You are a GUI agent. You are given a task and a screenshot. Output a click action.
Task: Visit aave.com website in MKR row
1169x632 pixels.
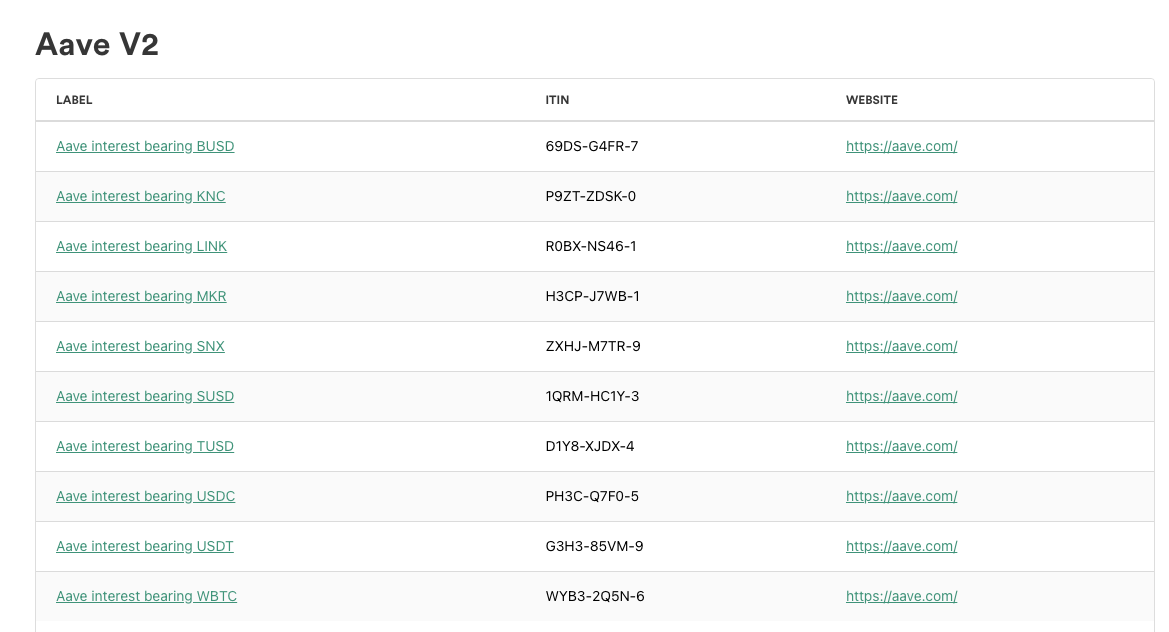pos(901,296)
